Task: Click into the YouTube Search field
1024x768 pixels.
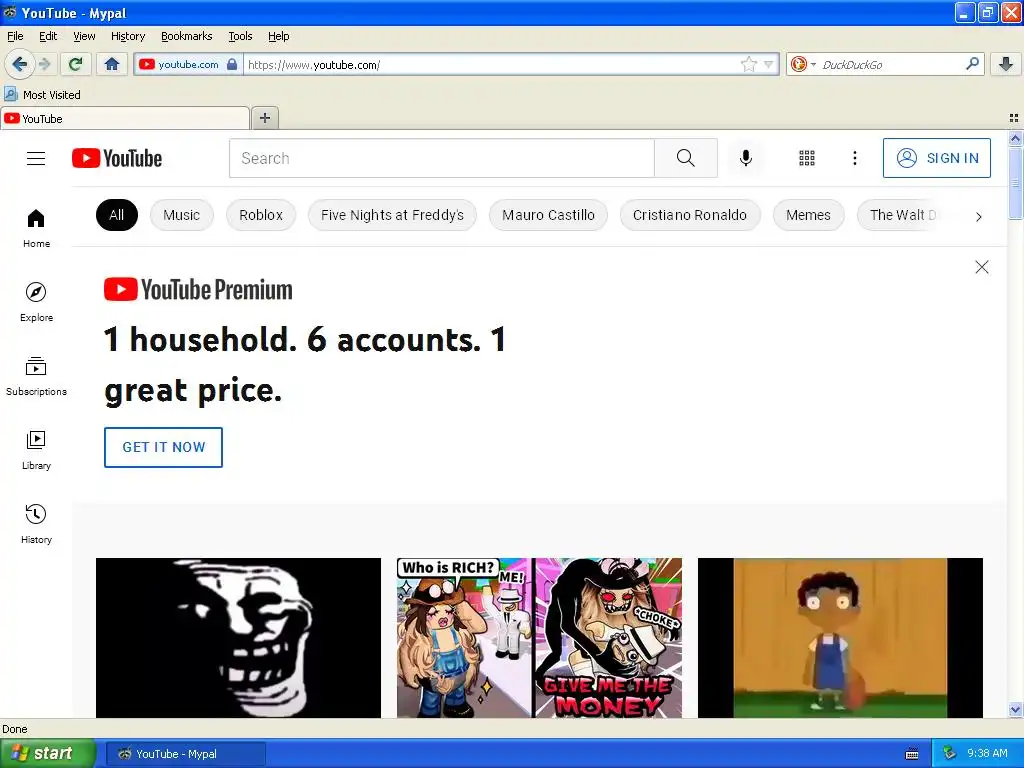Action: (441, 158)
